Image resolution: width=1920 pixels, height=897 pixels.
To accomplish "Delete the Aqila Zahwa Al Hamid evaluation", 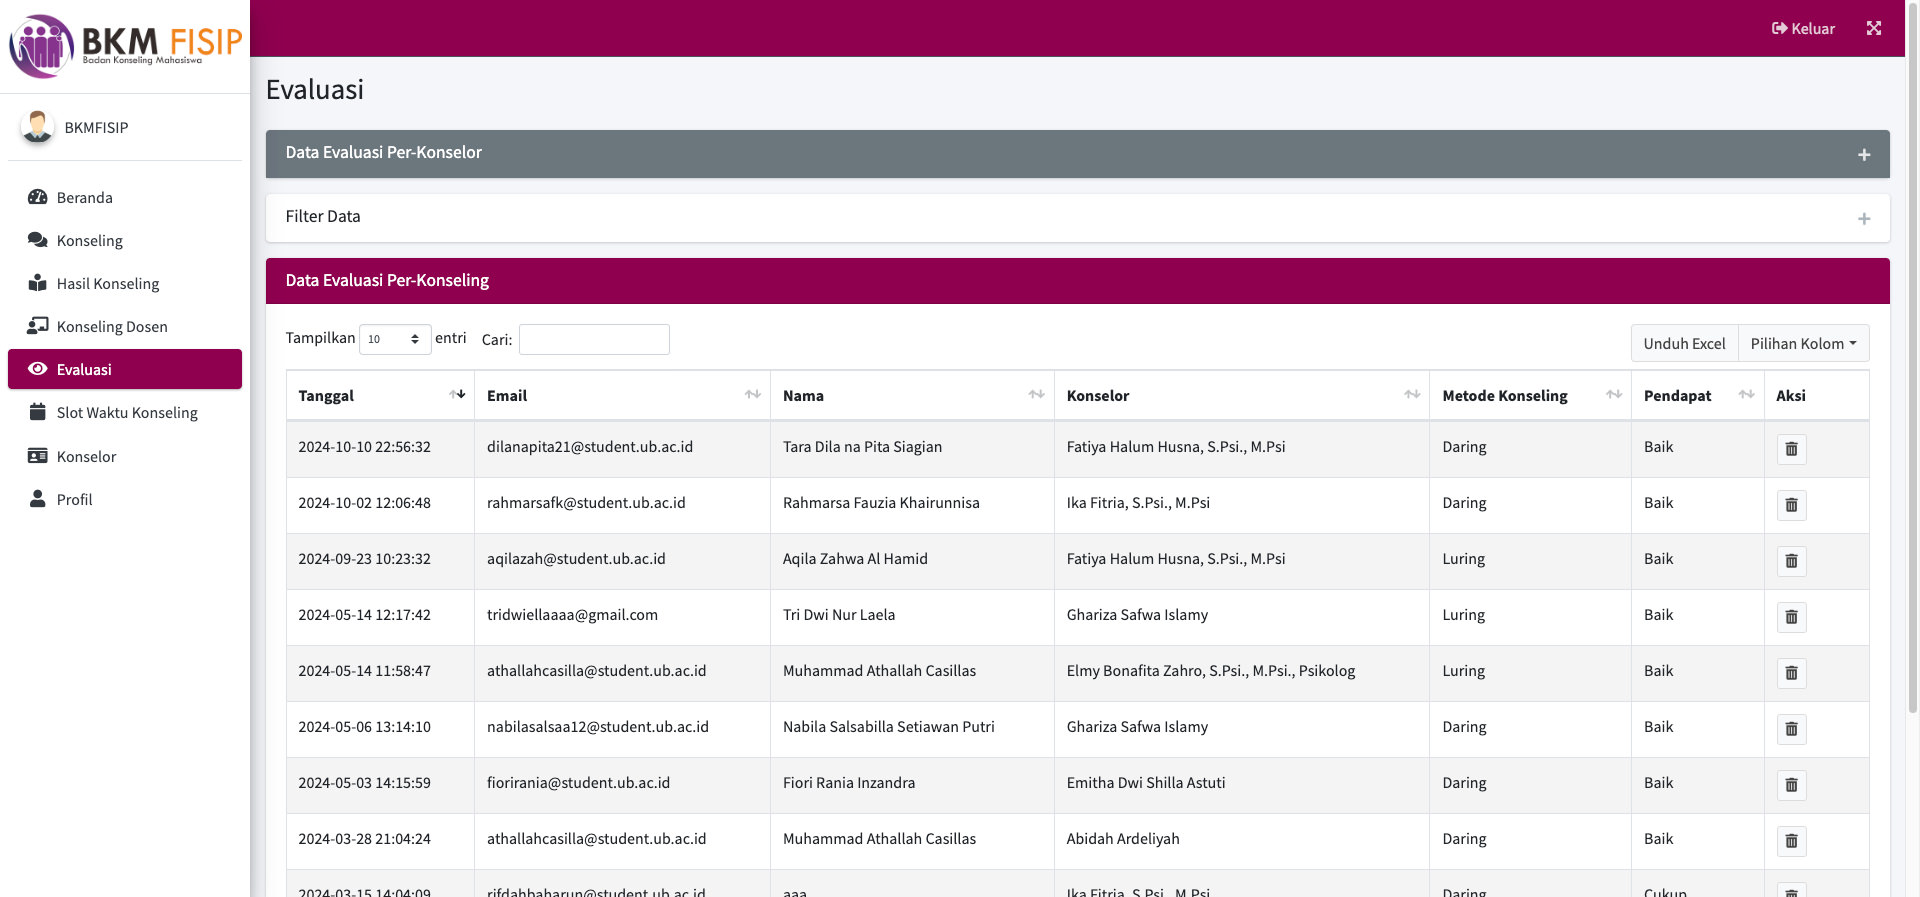I will click(1791, 561).
